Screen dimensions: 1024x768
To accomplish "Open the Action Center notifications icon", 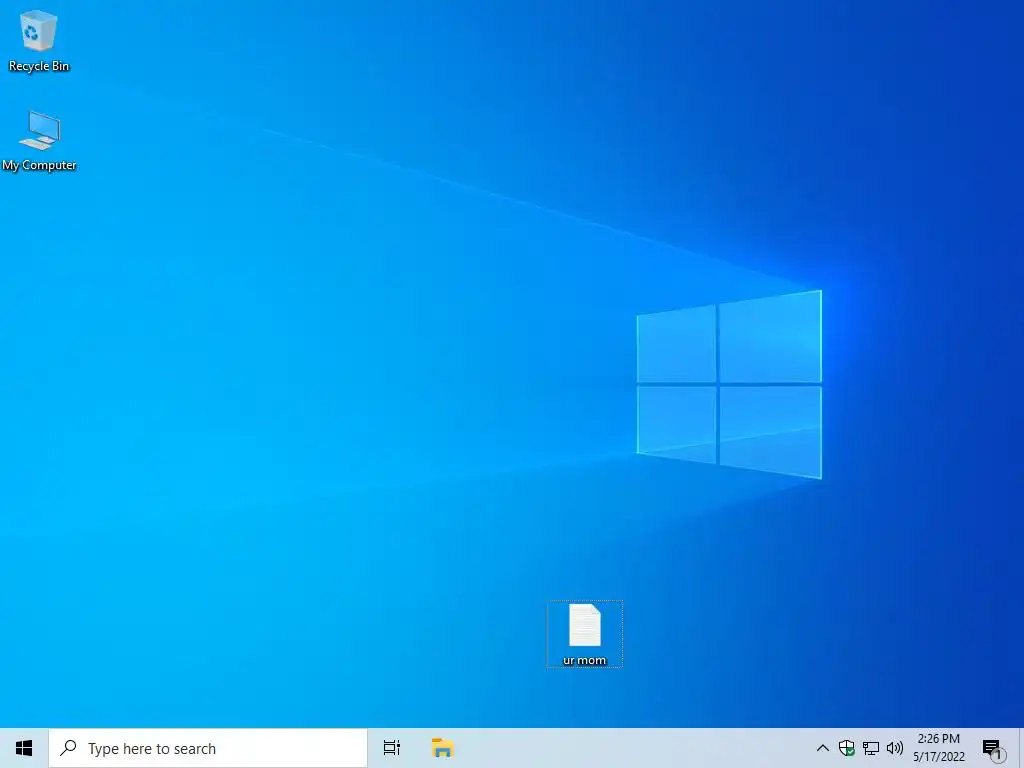I will pos(993,748).
